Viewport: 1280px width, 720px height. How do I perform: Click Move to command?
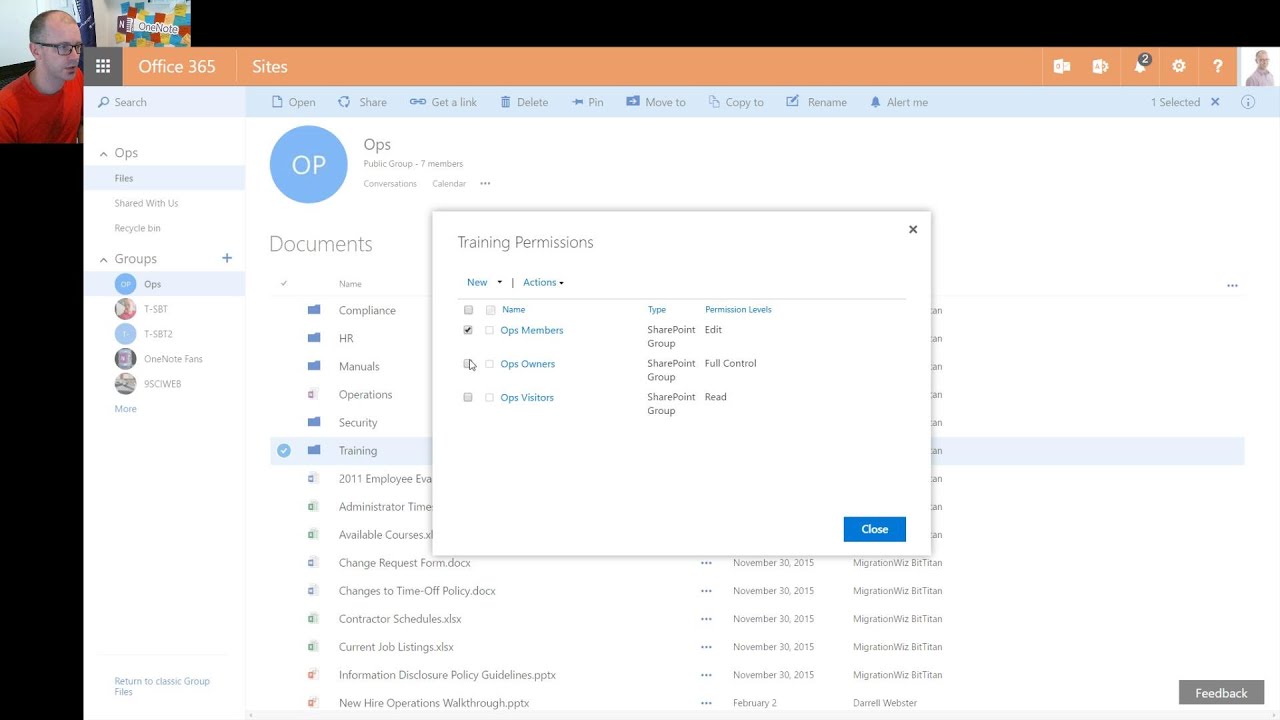tap(656, 102)
